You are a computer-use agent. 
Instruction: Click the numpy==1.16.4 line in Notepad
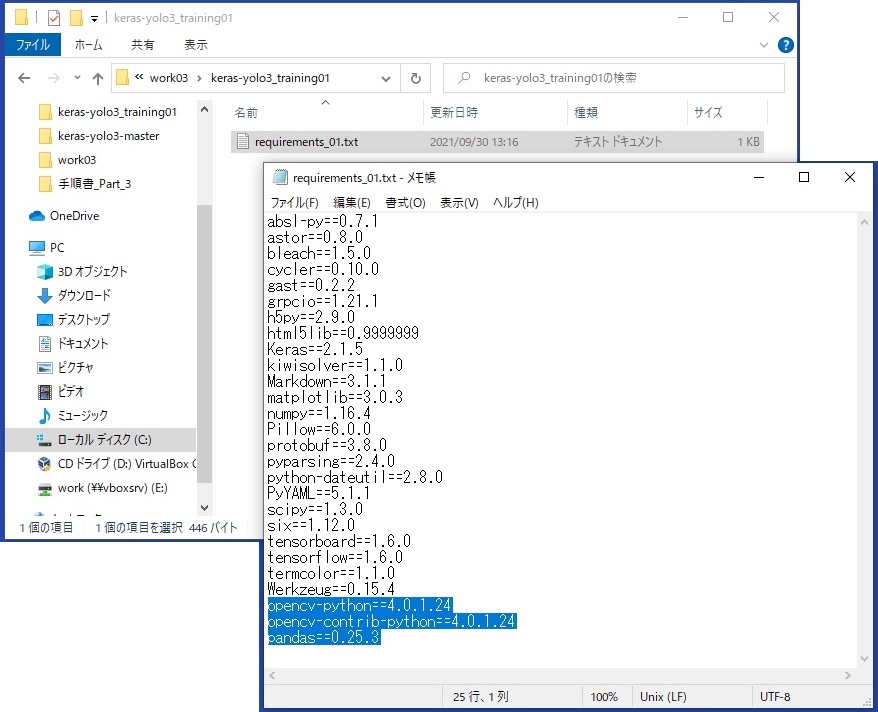click(319, 414)
